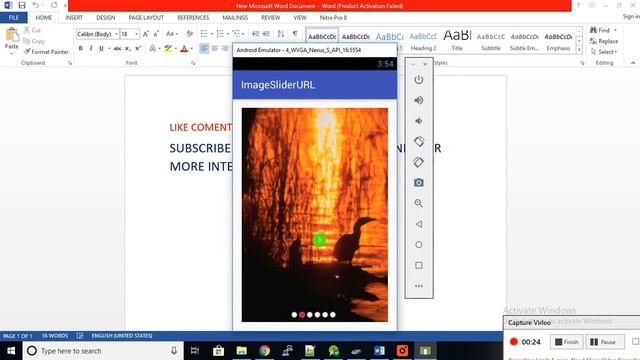
Task: Apply Italic formatting
Action: [91, 48]
